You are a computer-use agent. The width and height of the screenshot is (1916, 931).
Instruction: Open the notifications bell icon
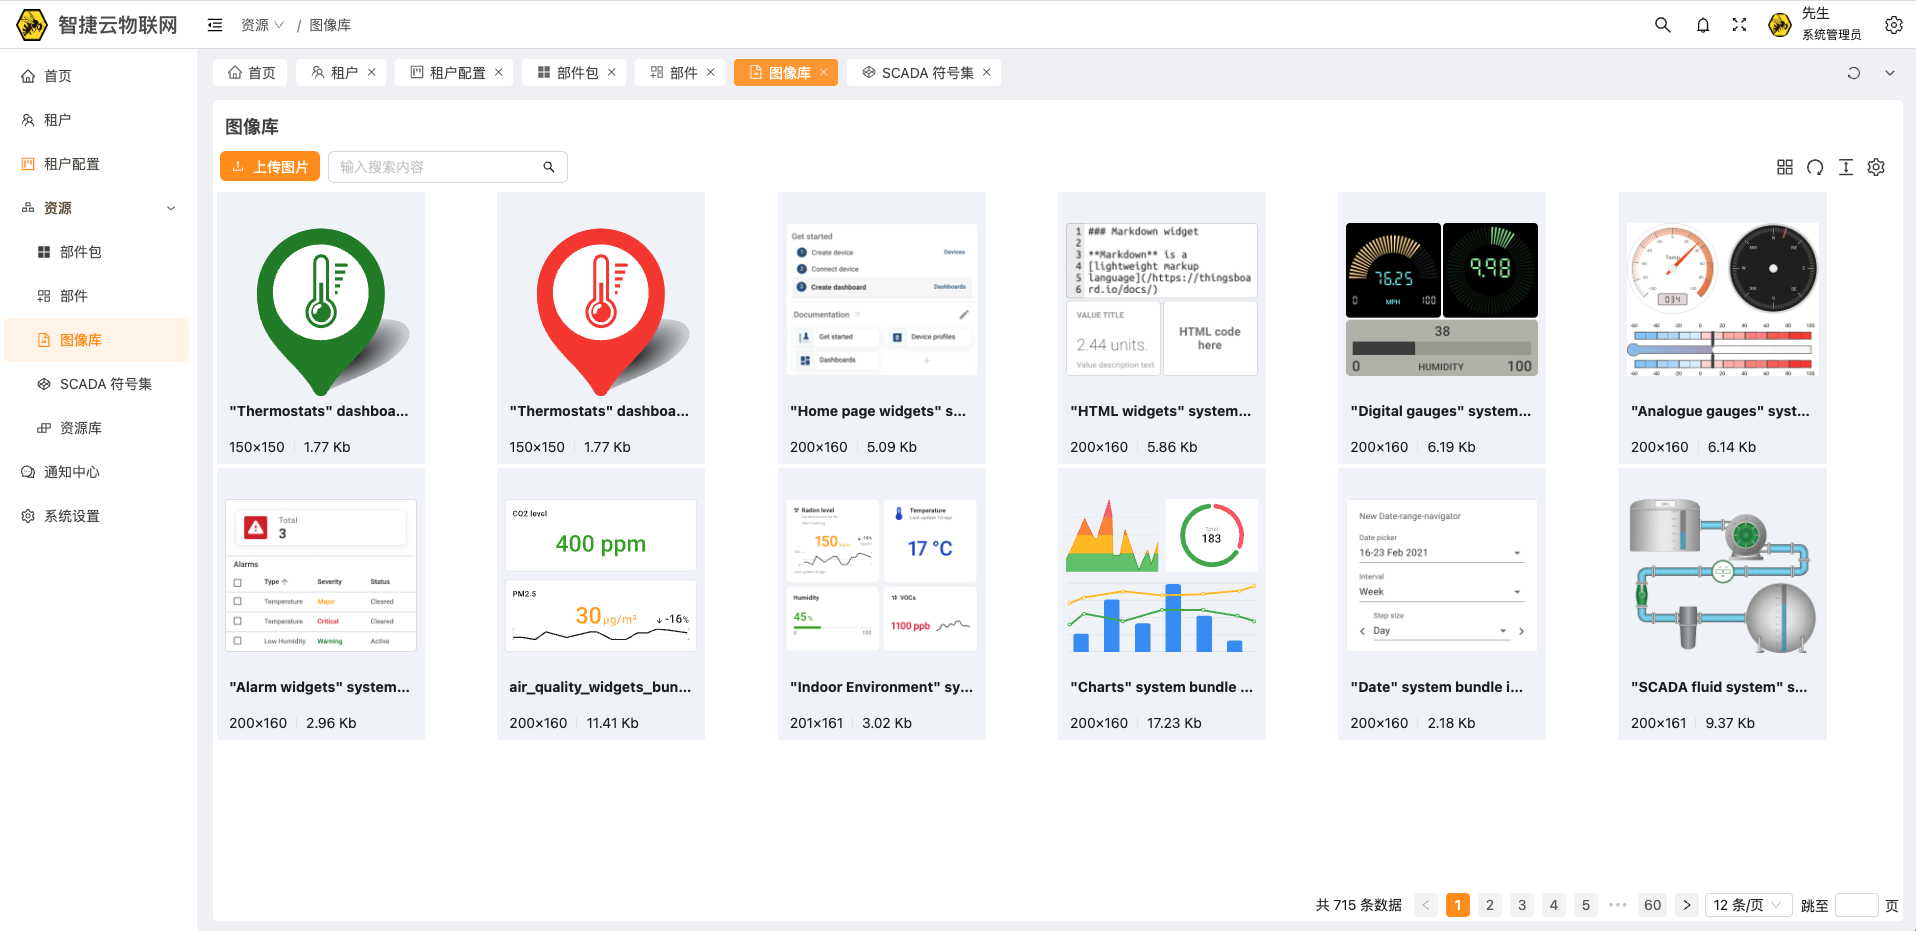(x=1703, y=25)
